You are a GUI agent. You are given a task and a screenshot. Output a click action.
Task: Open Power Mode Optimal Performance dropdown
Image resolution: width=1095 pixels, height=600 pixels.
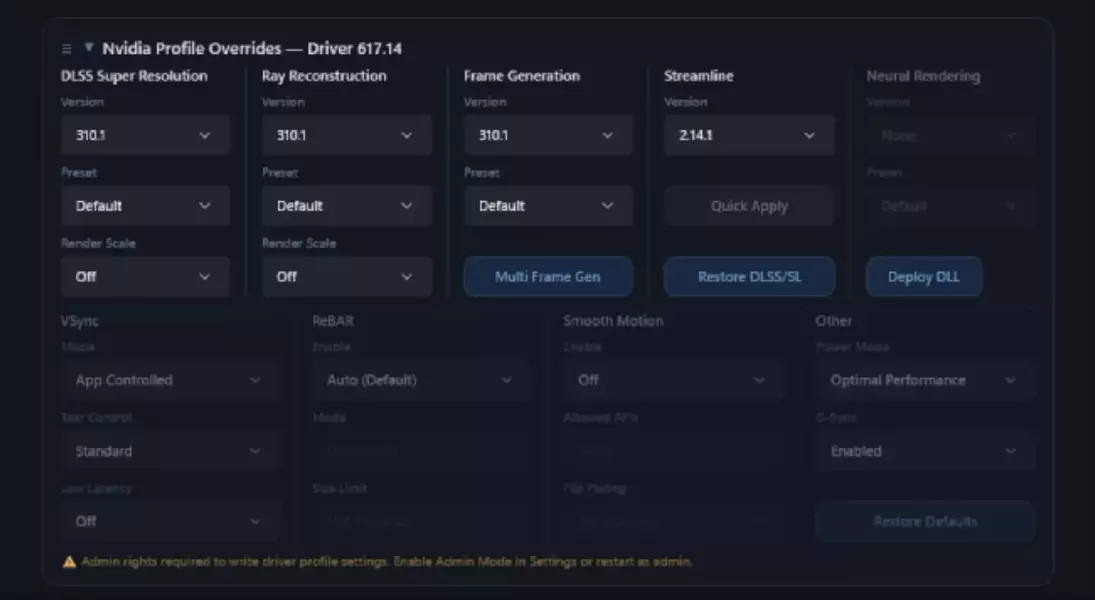[925, 380]
